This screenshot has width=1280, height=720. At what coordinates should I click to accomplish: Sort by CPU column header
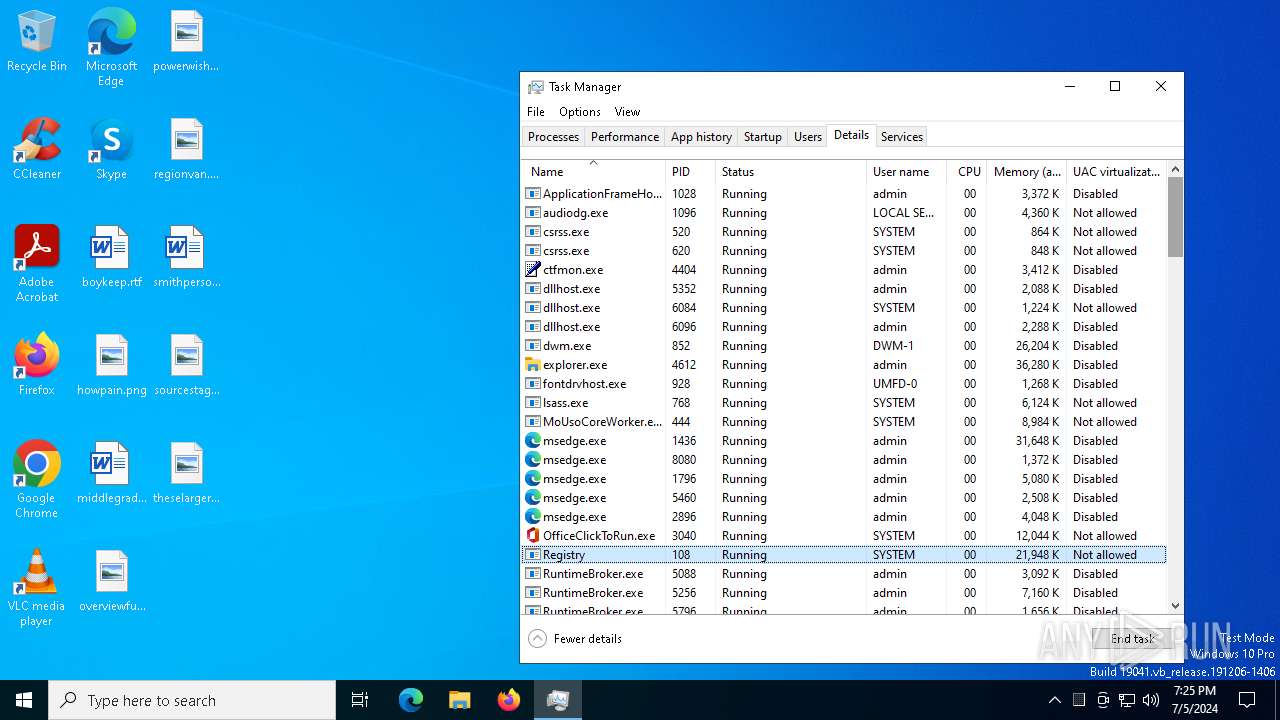[x=967, y=171]
